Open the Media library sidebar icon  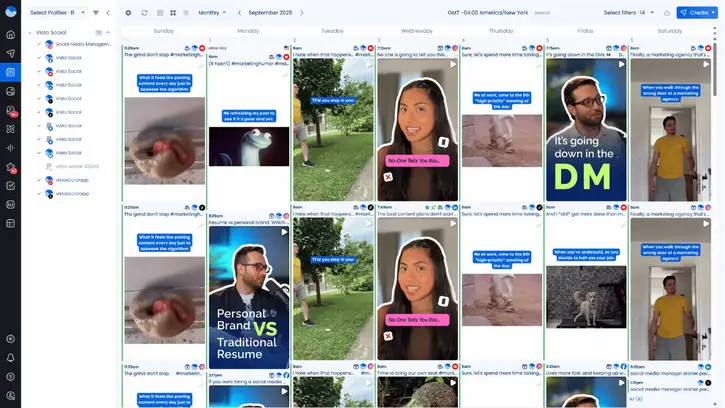click(x=10, y=92)
